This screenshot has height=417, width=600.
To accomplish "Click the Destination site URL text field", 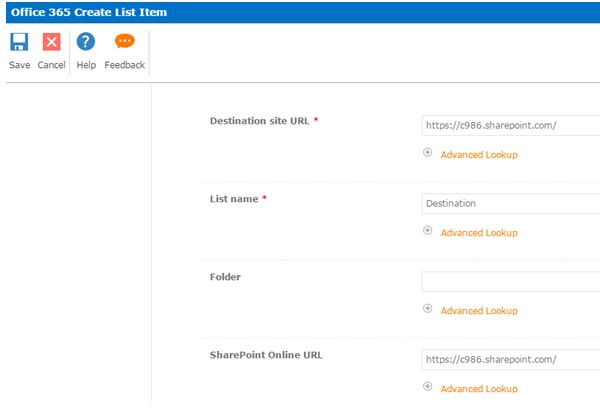I will pos(510,126).
